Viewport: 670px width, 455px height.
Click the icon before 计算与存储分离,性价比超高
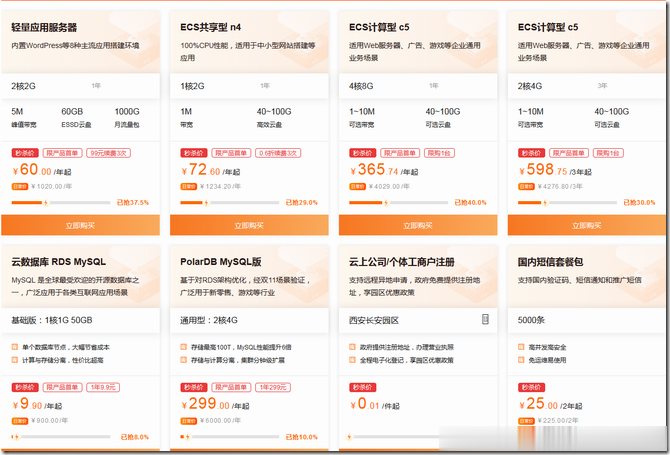15,360
